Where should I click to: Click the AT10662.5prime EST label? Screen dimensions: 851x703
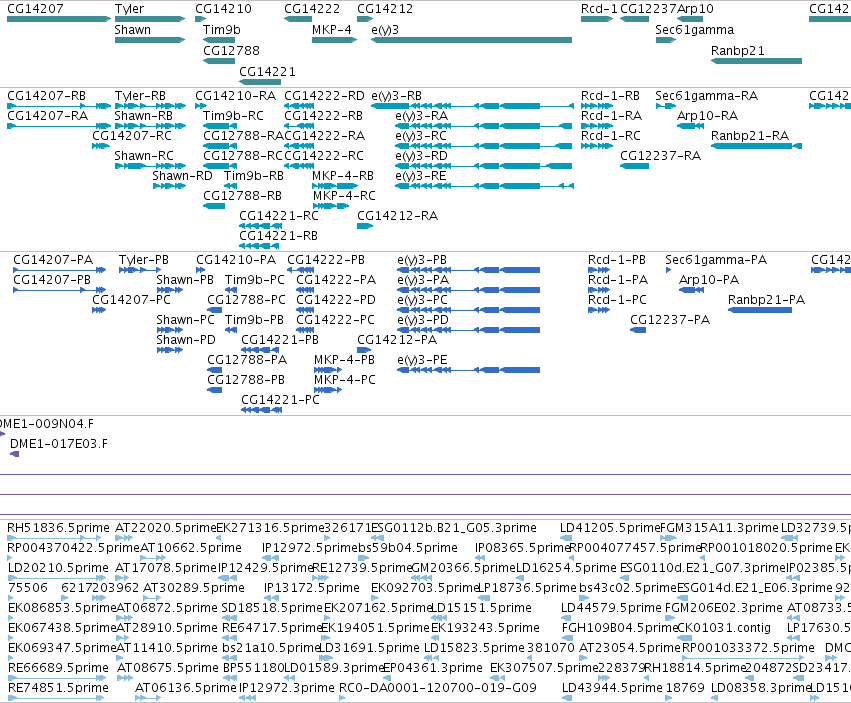click(190, 548)
